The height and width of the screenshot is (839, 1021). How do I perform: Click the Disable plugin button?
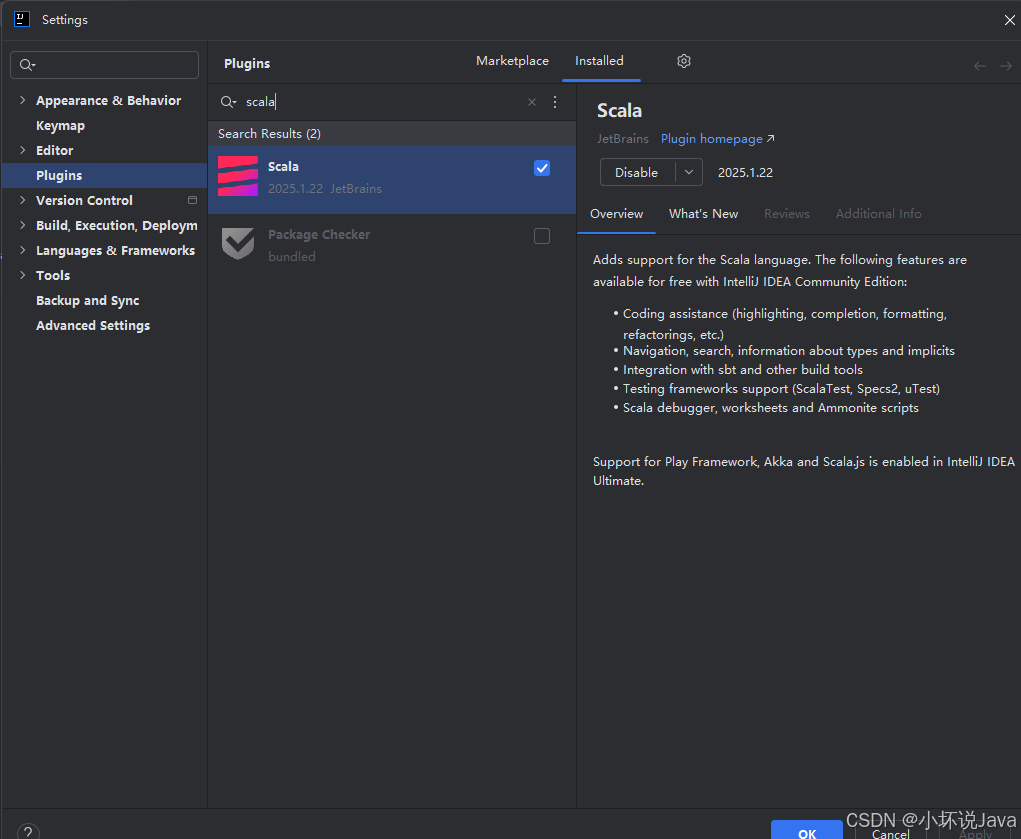tap(637, 173)
